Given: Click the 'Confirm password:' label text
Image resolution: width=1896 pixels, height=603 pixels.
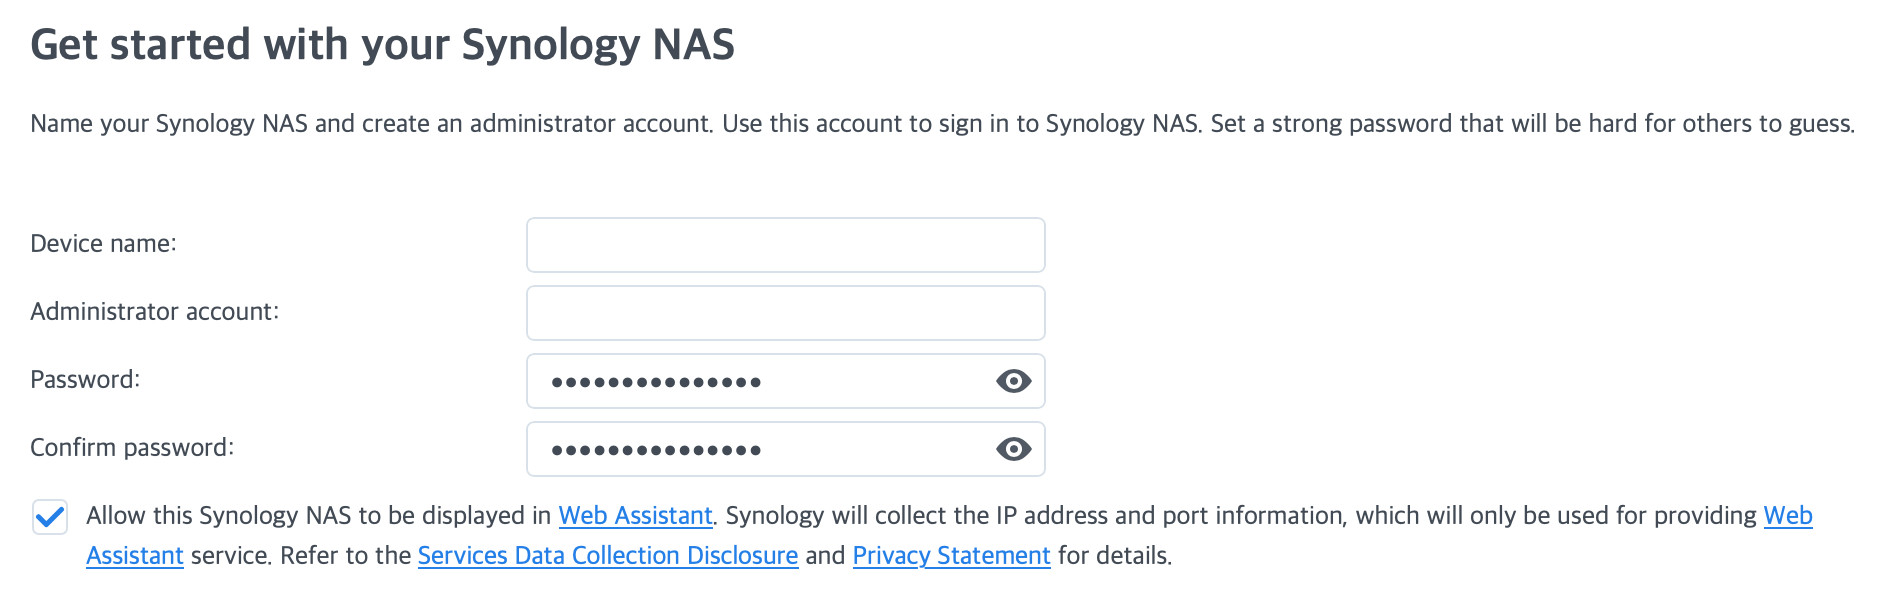Looking at the screenshot, I should tap(132, 448).
